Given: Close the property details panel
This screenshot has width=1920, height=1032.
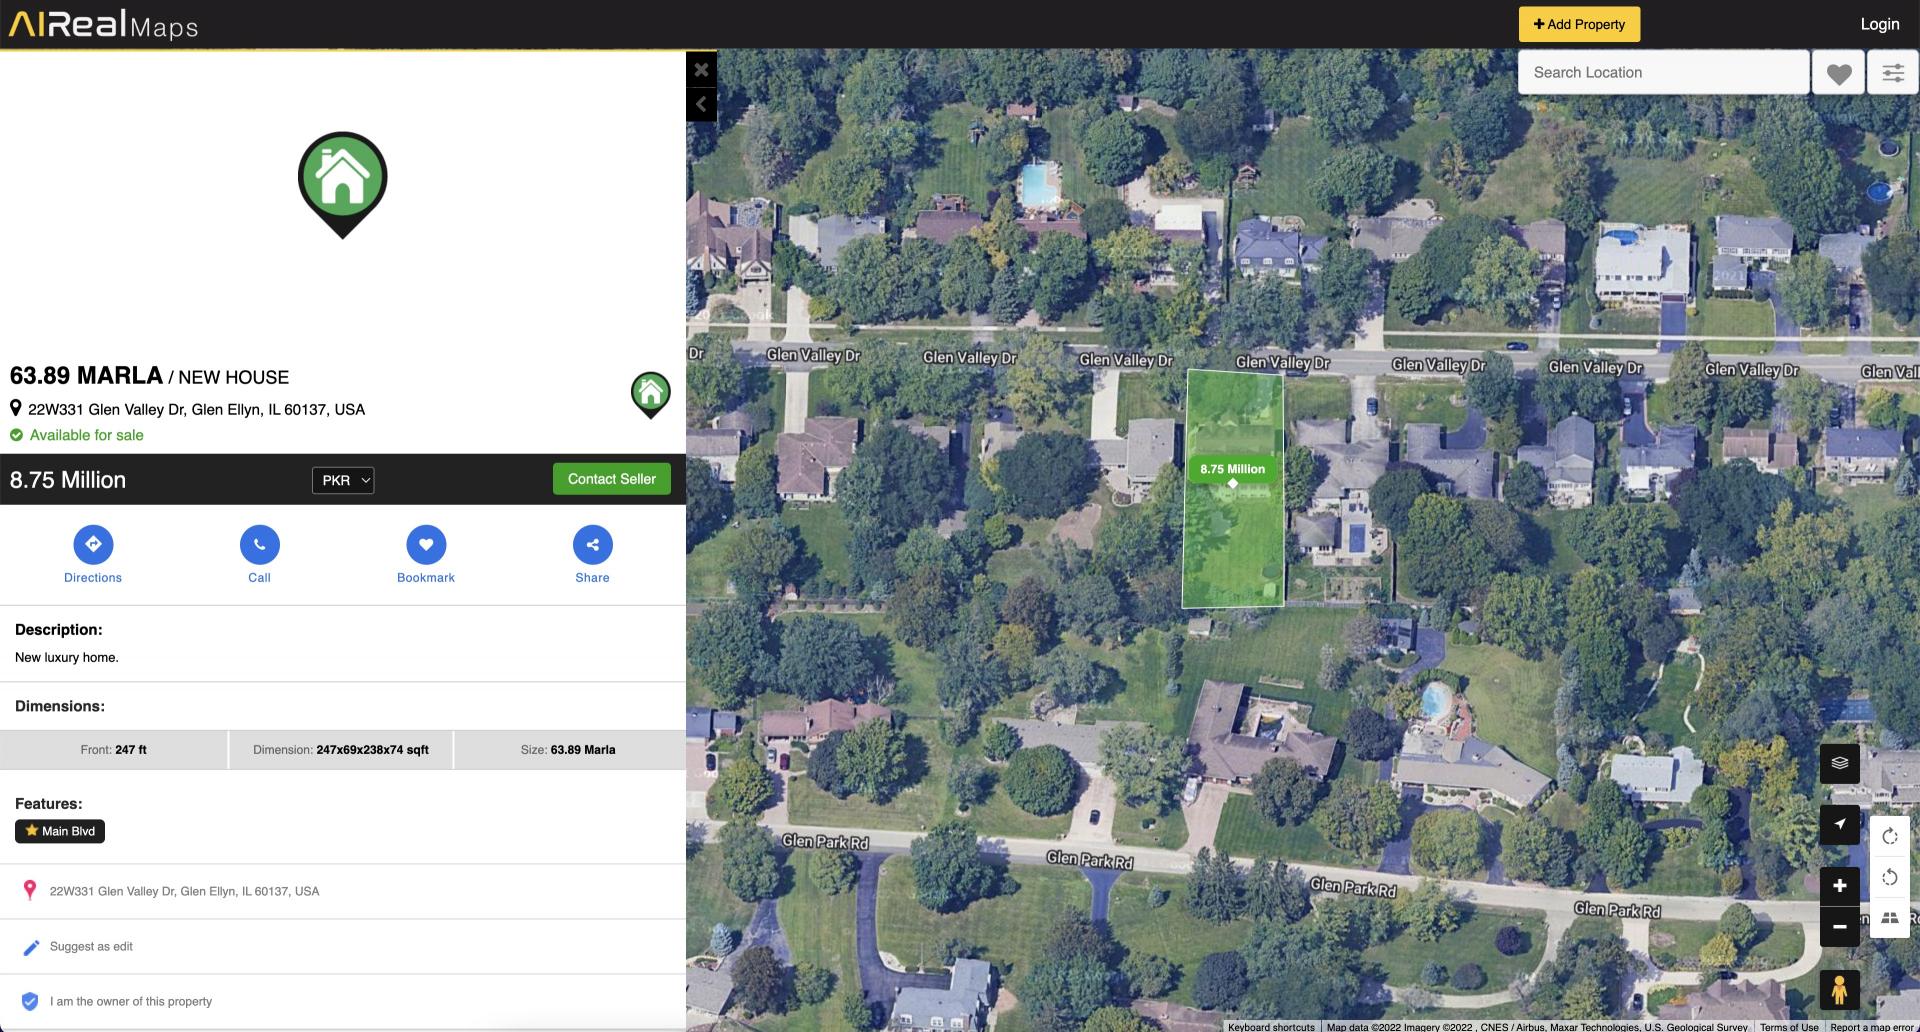Looking at the screenshot, I should 701,70.
